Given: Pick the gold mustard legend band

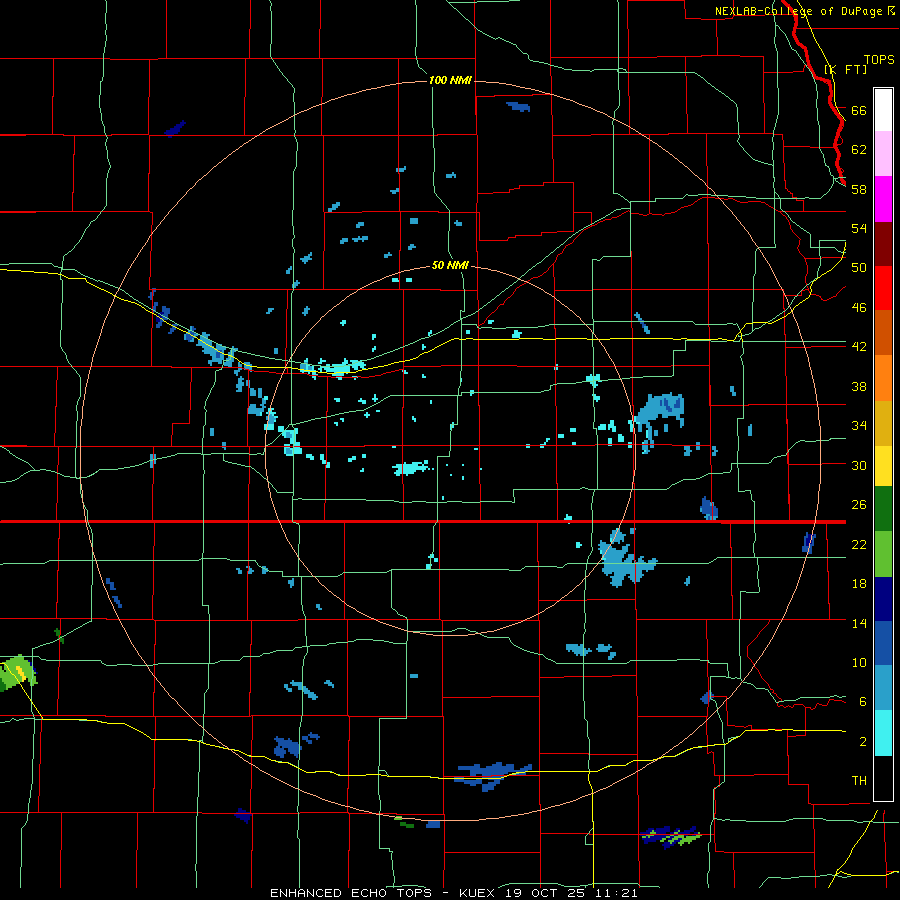Looking at the screenshot, I should click(x=883, y=423).
